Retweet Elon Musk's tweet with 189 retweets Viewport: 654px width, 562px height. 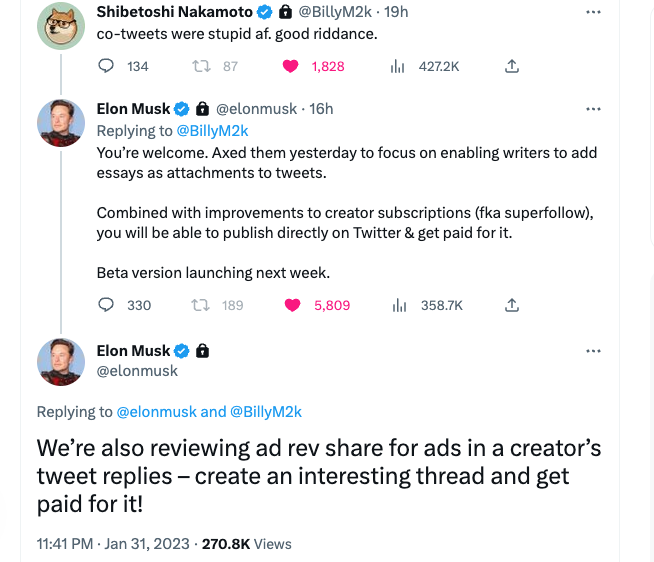pos(200,305)
